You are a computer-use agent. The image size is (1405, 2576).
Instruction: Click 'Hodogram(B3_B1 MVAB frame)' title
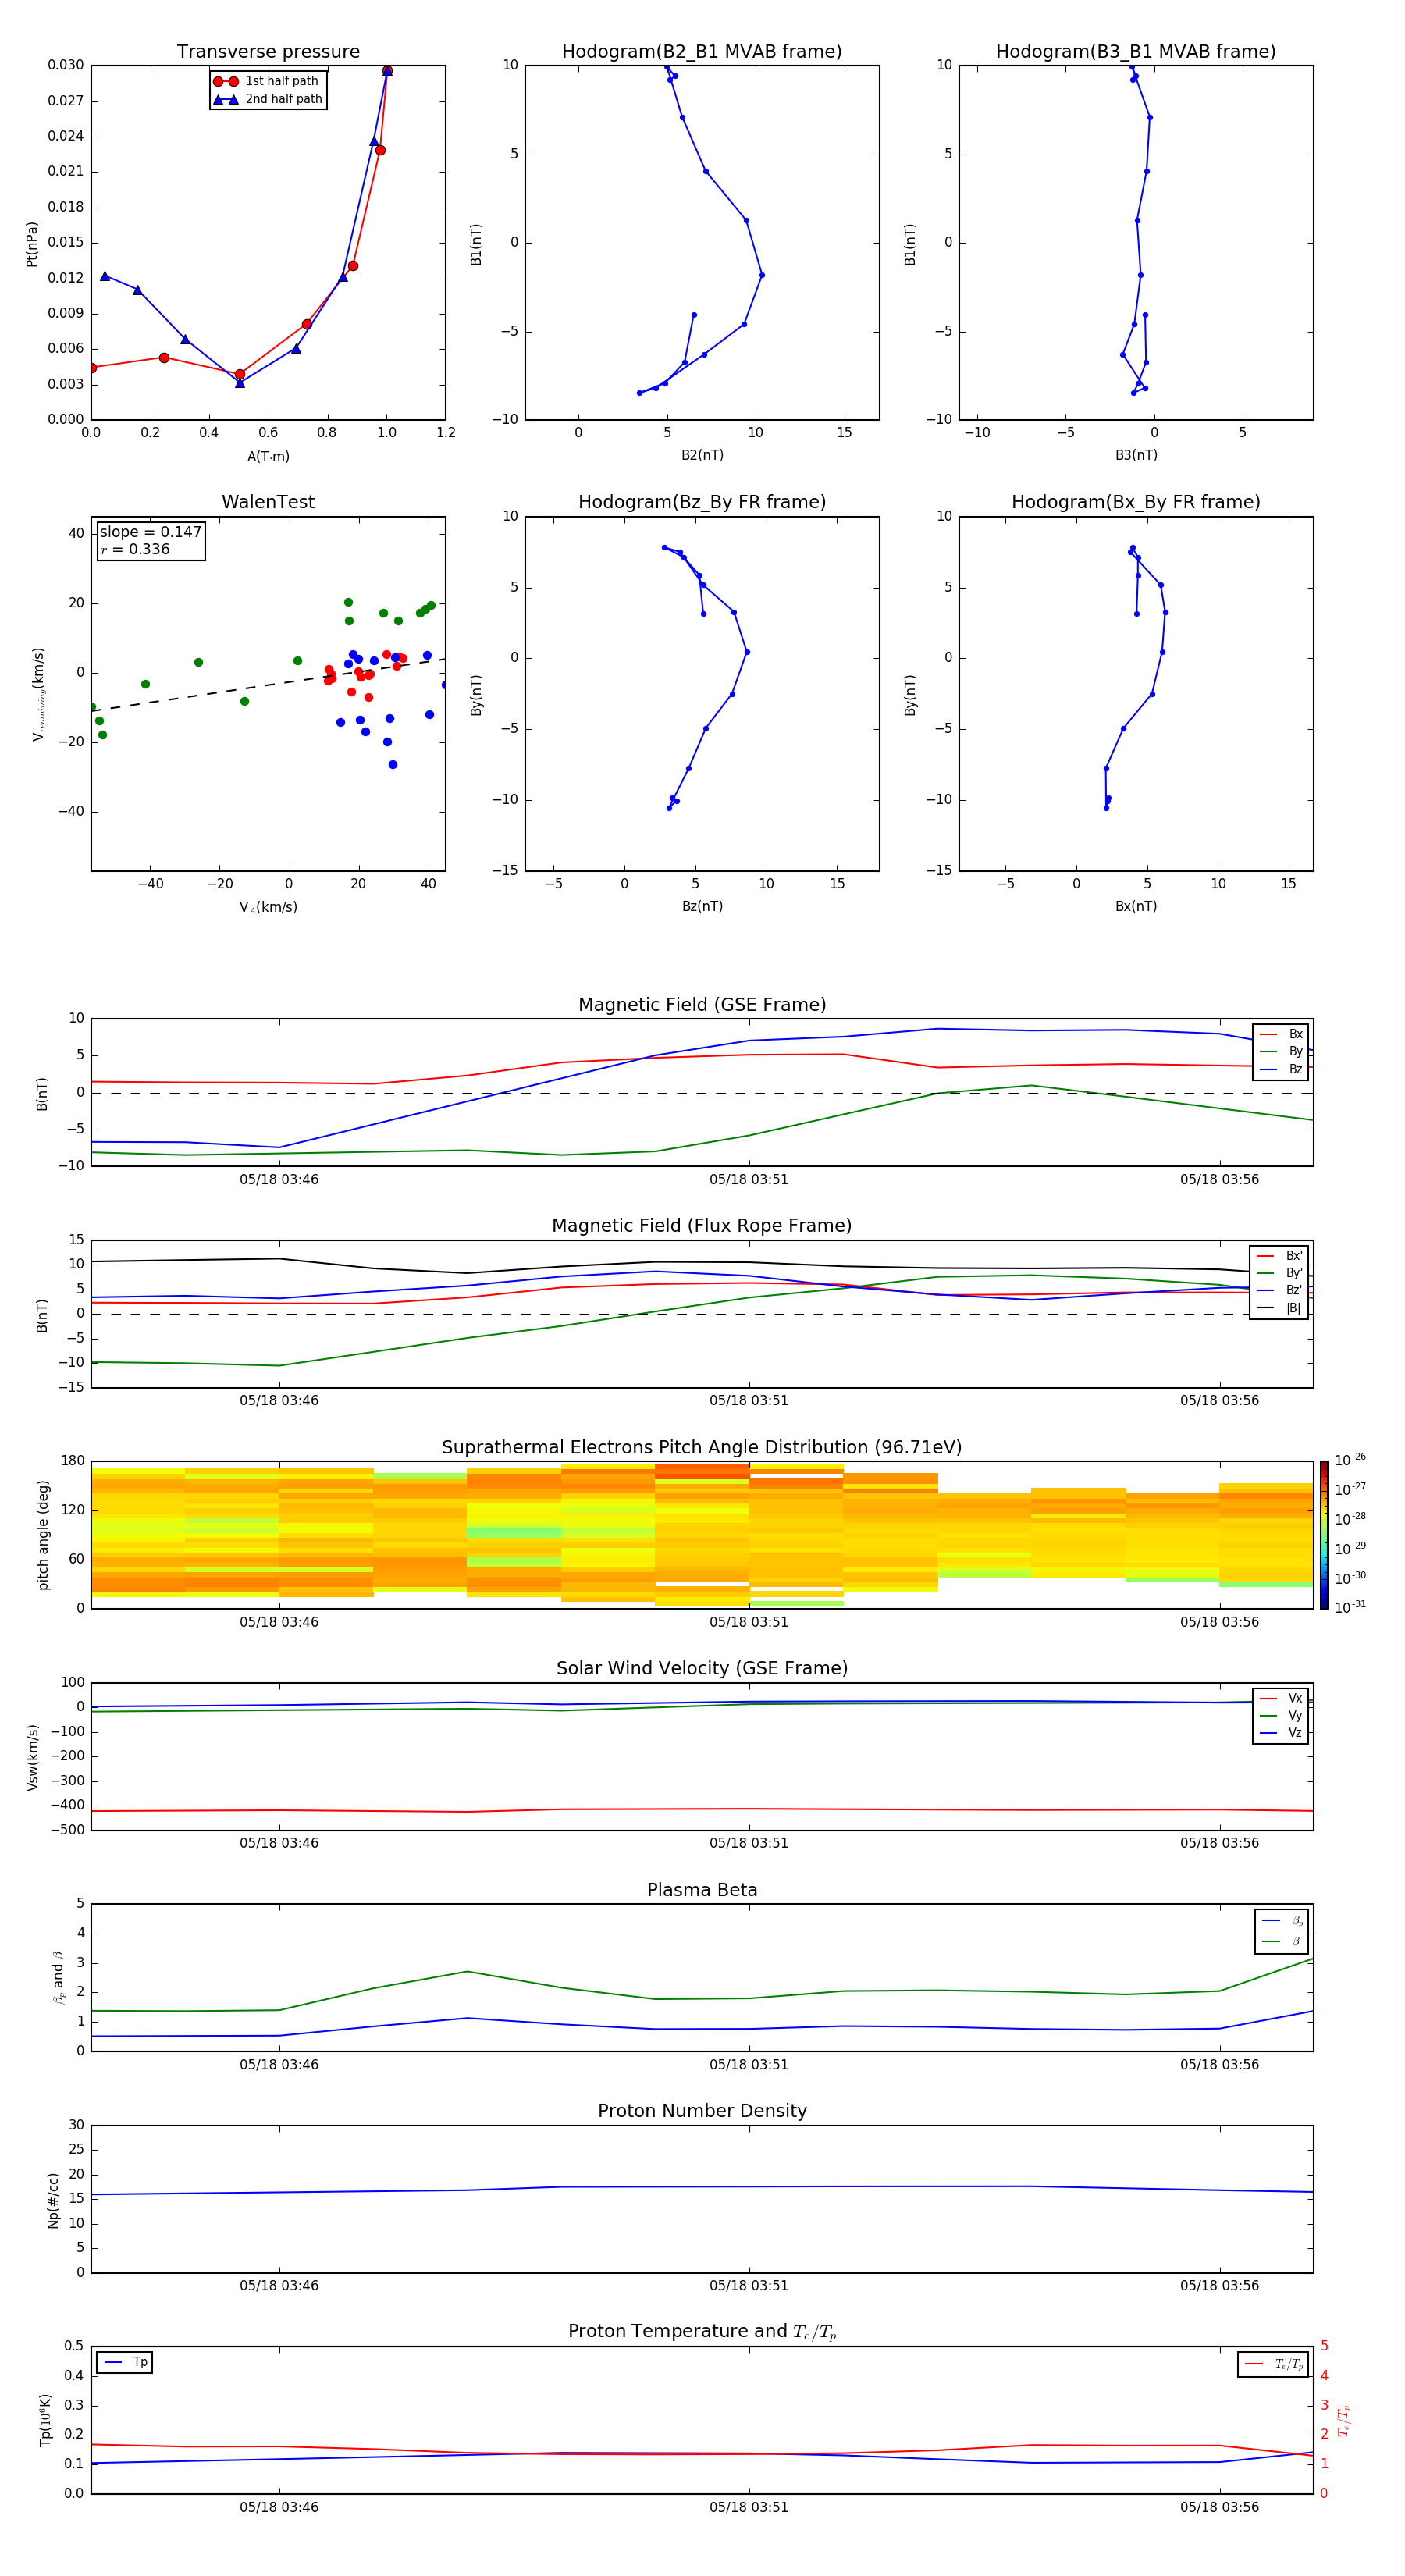point(1136,52)
